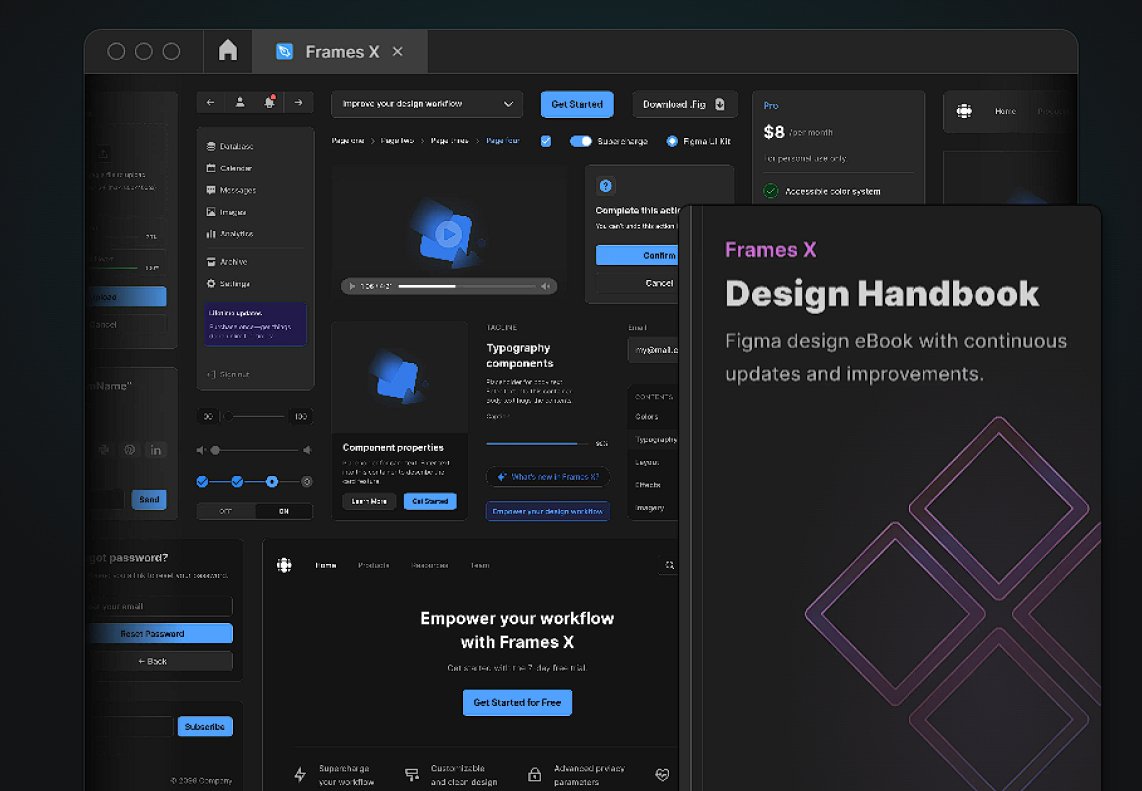Viewport: 1142px width, 791px height.
Task: Close the Frames X tab
Action: click(398, 52)
